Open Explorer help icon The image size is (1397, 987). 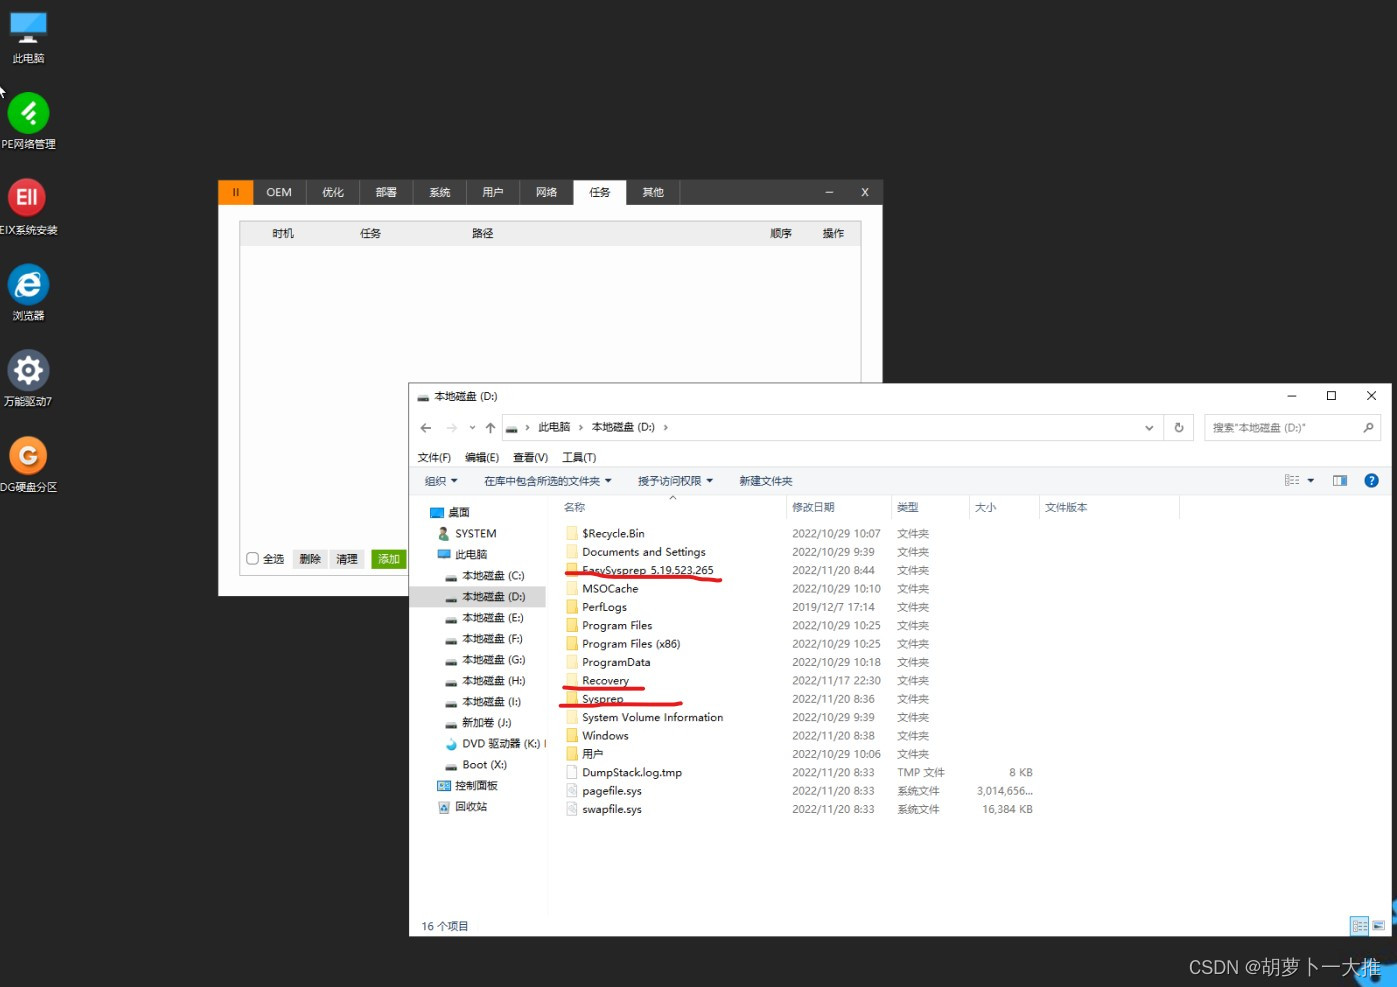click(x=1371, y=481)
